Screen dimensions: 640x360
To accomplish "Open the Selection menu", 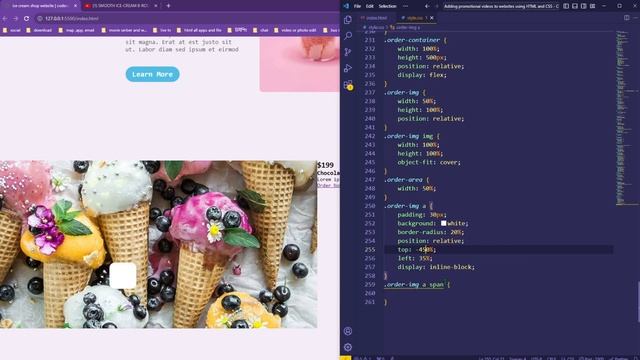I will click(x=387, y=6).
